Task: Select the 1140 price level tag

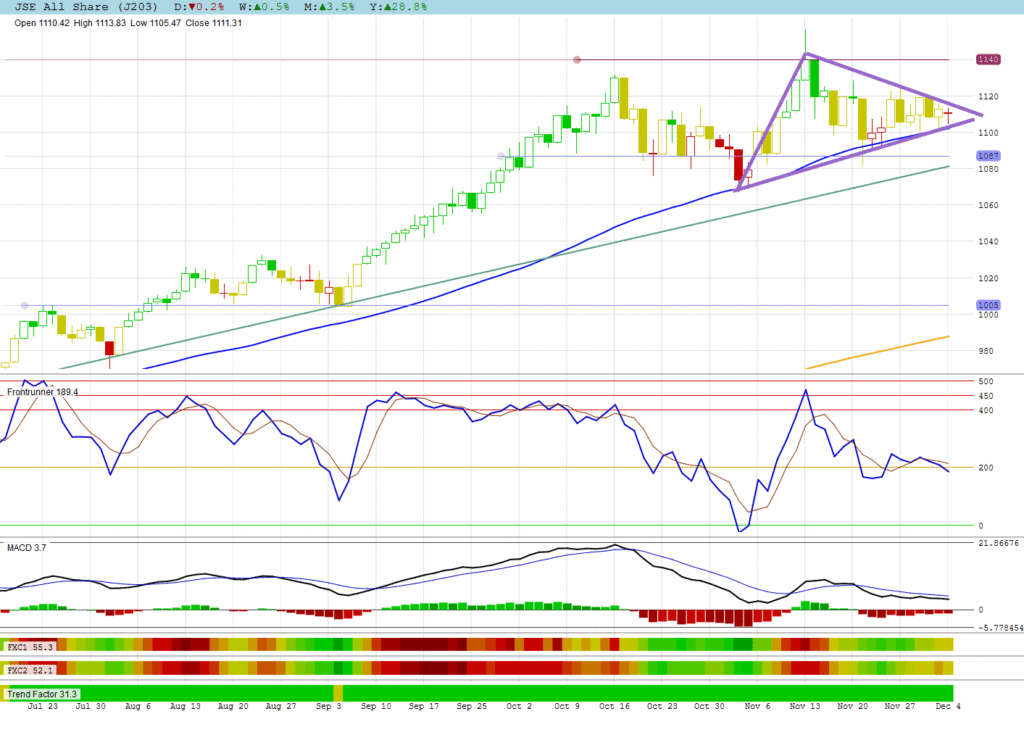Action: [988, 60]
